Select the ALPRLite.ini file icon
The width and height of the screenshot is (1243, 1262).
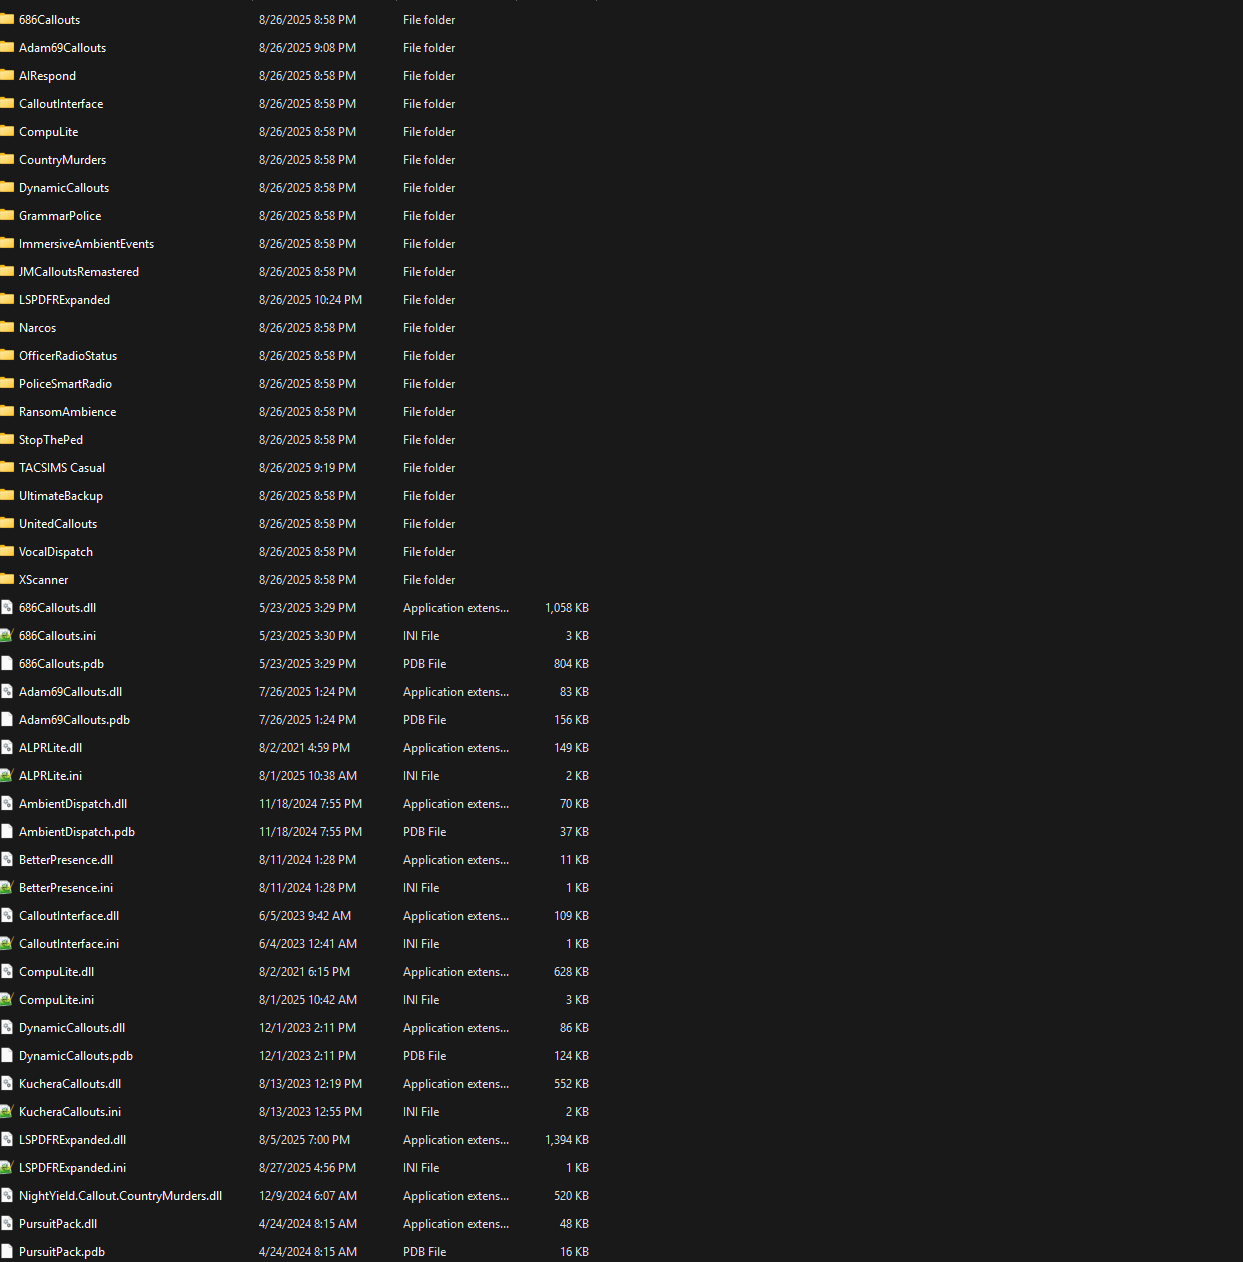6,775
